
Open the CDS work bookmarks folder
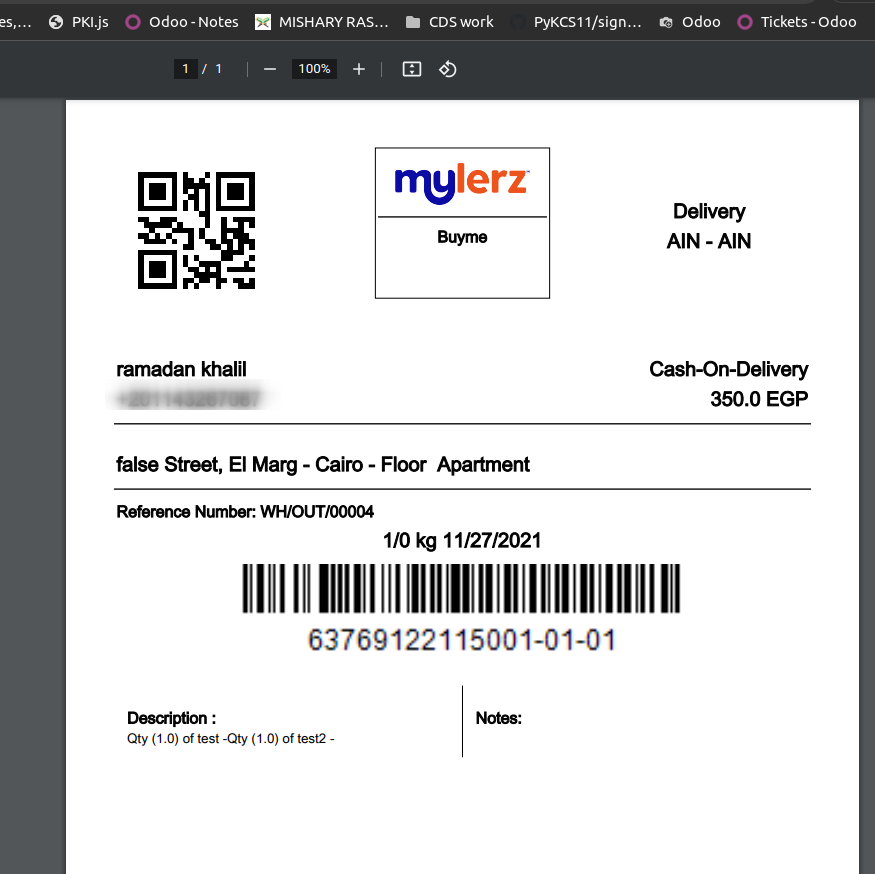(x=450, y=22)
